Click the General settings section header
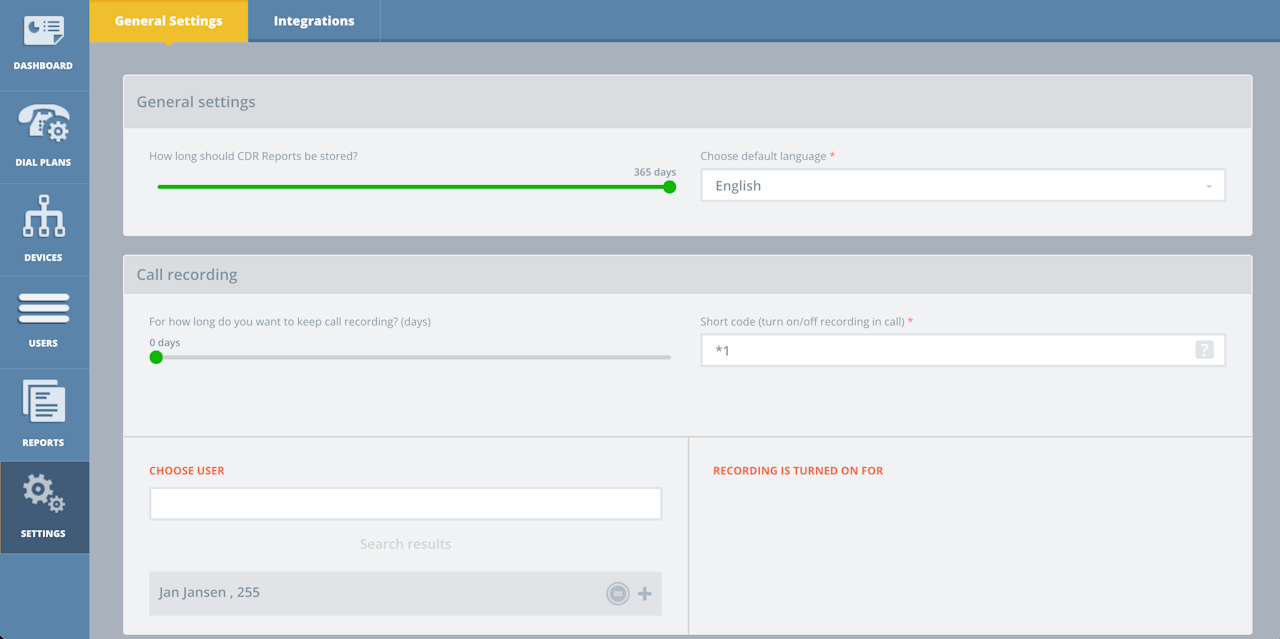This screenshot has height=639, width=1280. tap(687, 102)
